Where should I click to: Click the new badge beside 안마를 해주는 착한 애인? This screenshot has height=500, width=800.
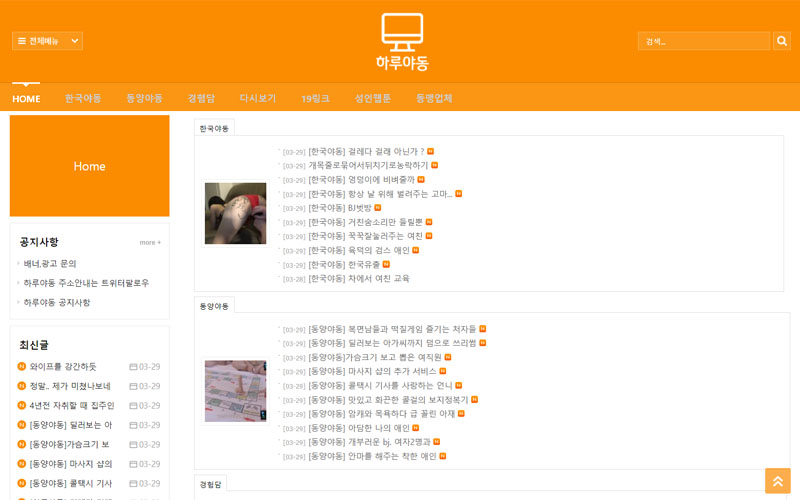tap(443, 456)
